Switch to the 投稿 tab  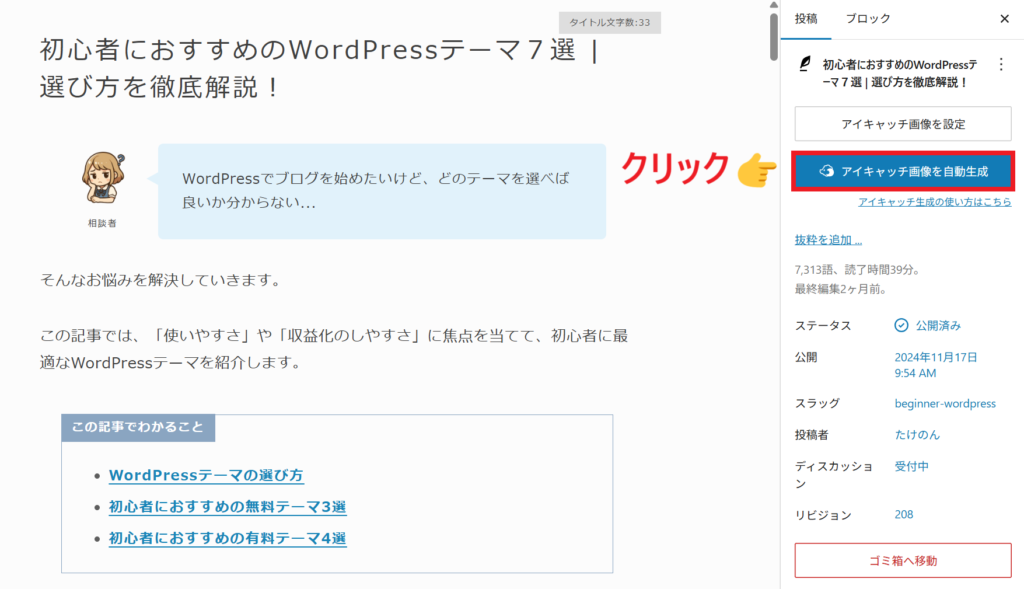[806, 19]
